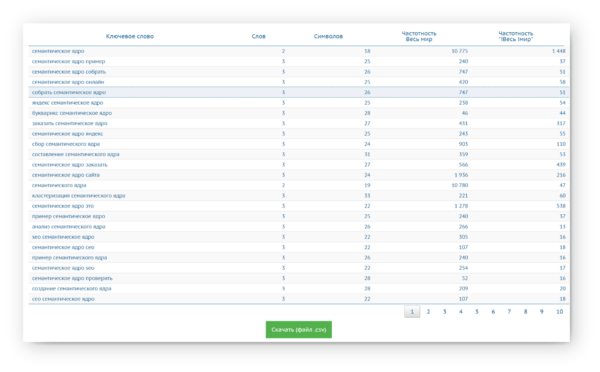Click character count 31 in составление row
This screenshot has height=372, width=600.
(x=367, y=154)
